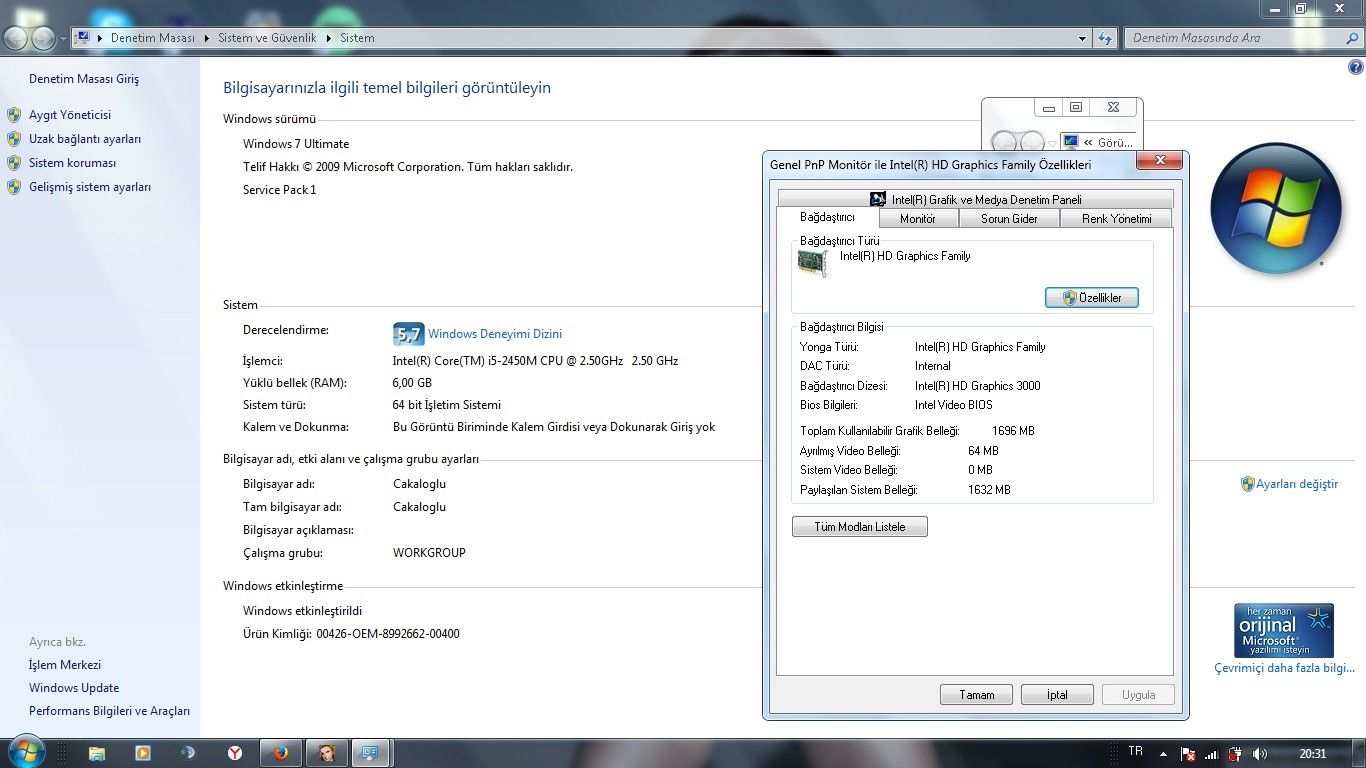Click Sistem breadcrumb in address bar
1366x768 pixels.
[x=357, y=38]
